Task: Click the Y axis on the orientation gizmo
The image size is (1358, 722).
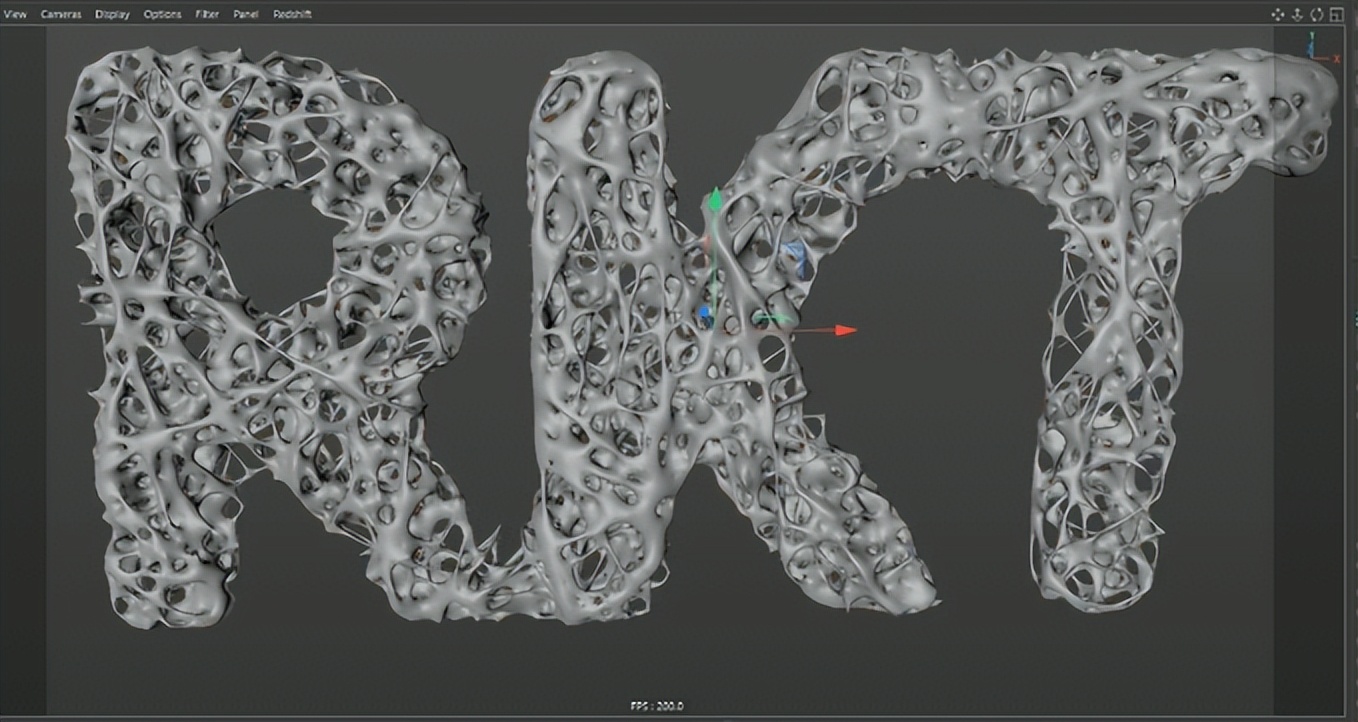Action: click(x=1312, y=33)
